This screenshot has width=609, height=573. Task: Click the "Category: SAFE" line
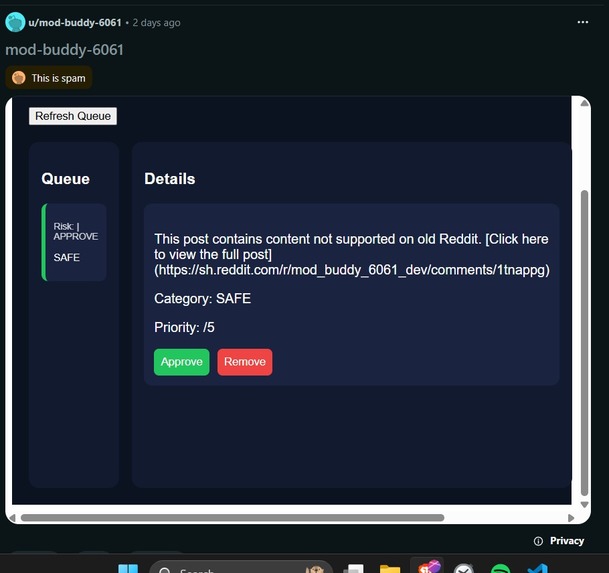202,298
